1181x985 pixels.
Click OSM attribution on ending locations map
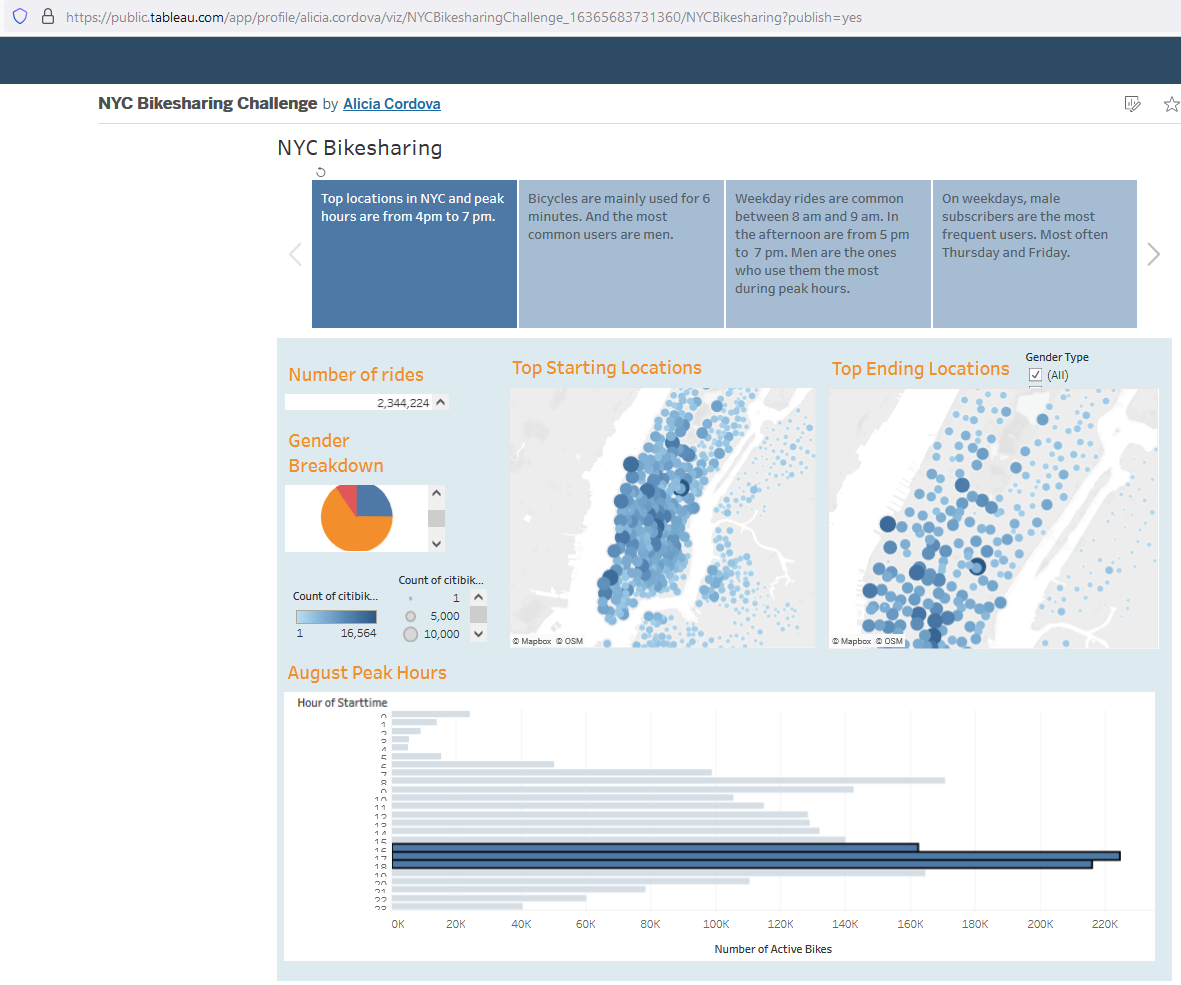tap(890, 641)
